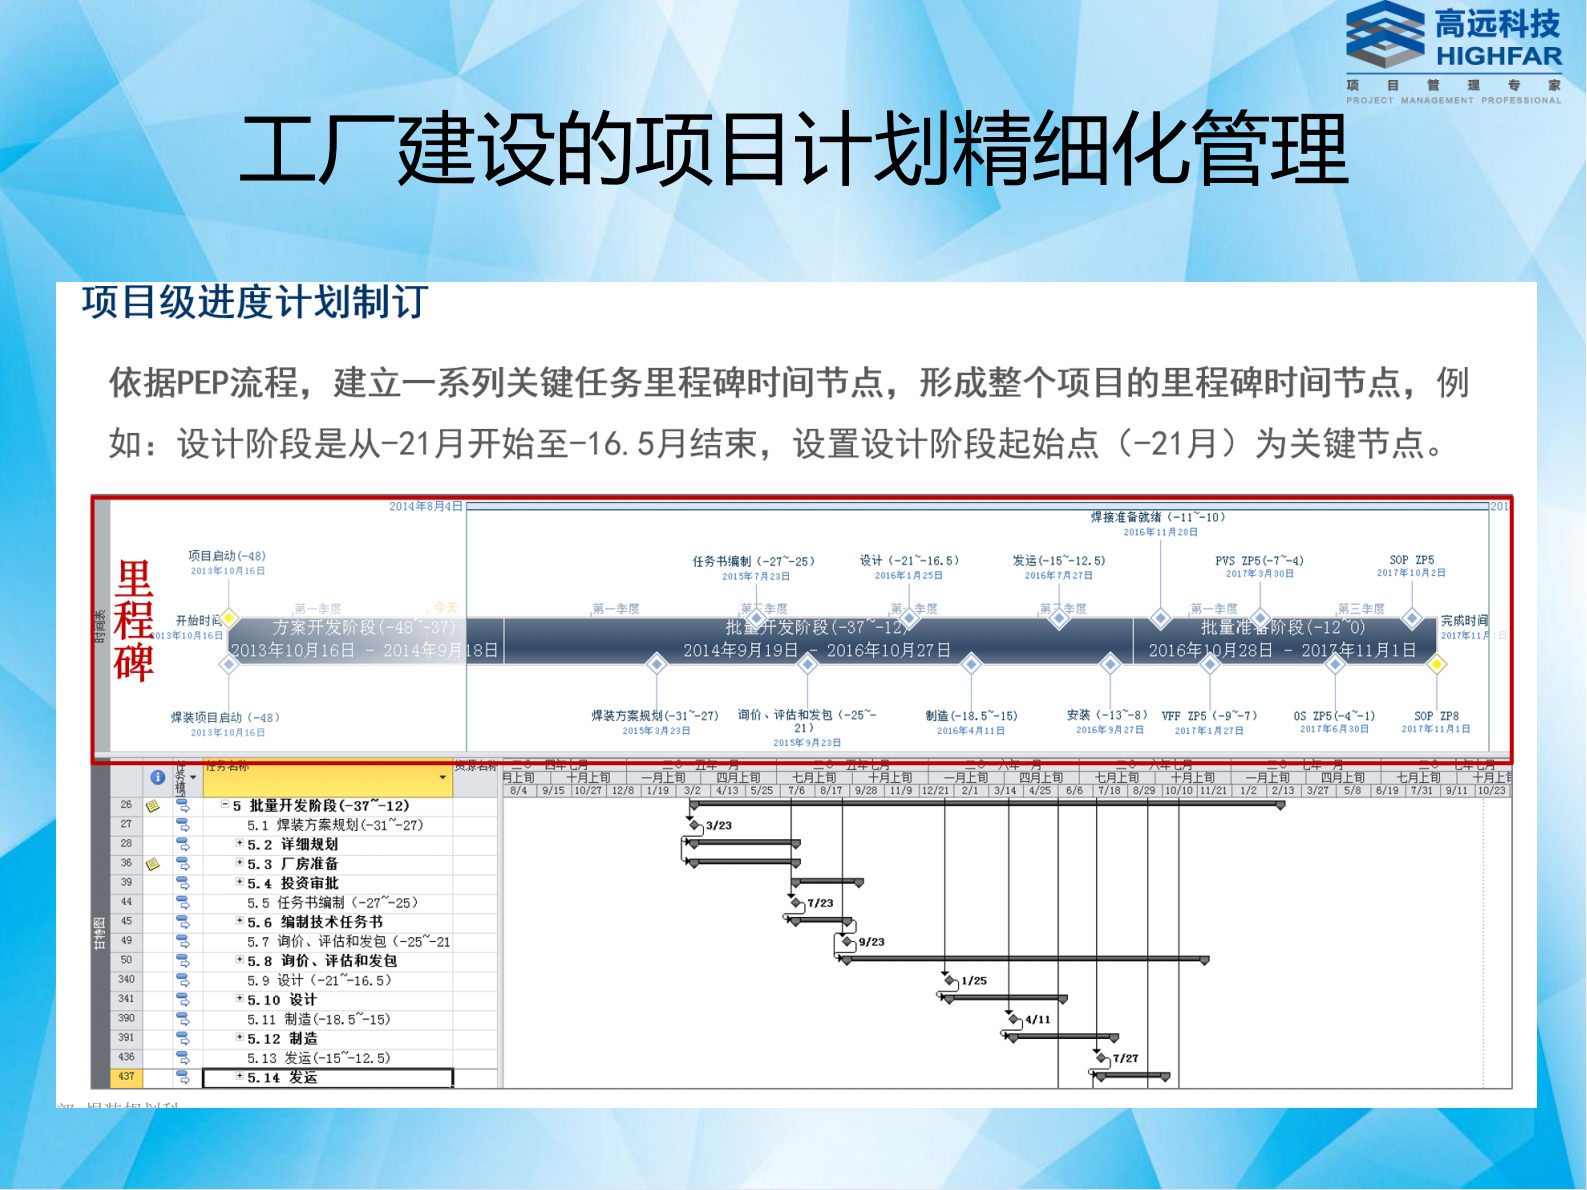The height and width of the screenshot is (1190, 1587).
Task: Expand subtask 5.2 详细规划
Action: point(239,843)
